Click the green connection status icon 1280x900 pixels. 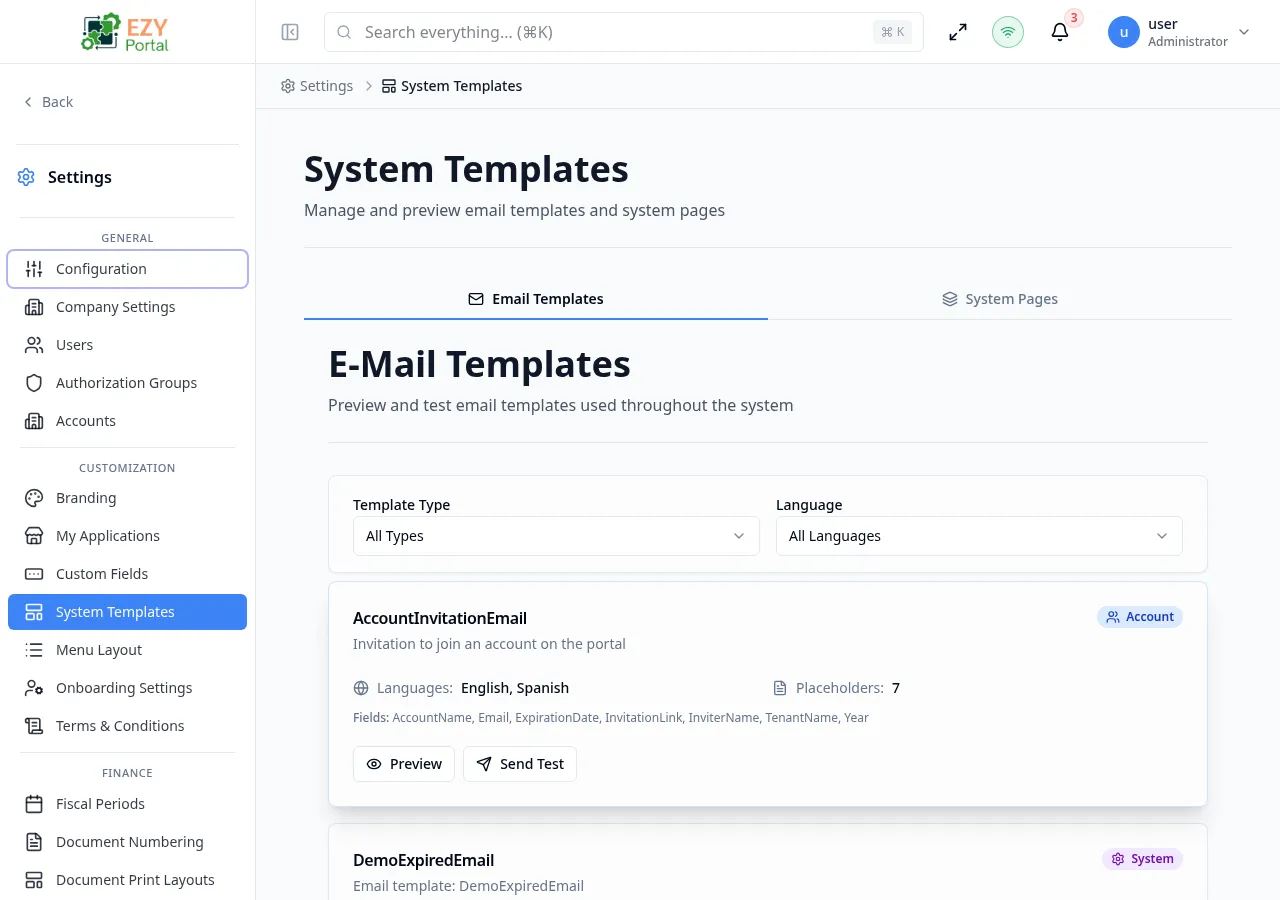pos(1008,32)
